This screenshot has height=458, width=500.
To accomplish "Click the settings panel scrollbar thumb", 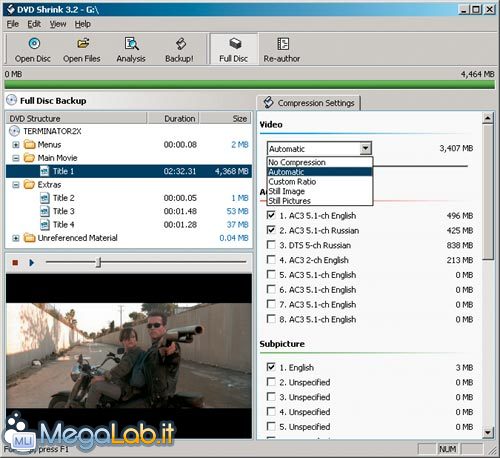I will (488, 191).
